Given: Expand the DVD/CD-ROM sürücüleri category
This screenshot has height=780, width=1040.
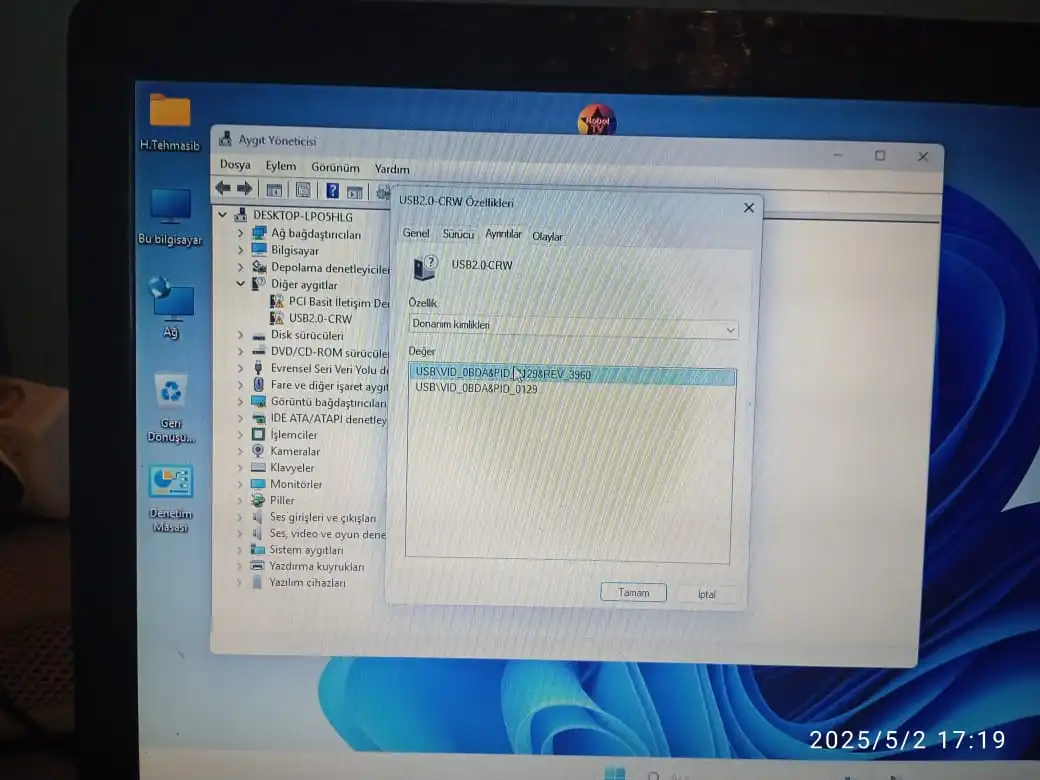Looking at the screenshot, I should point(241,352).
